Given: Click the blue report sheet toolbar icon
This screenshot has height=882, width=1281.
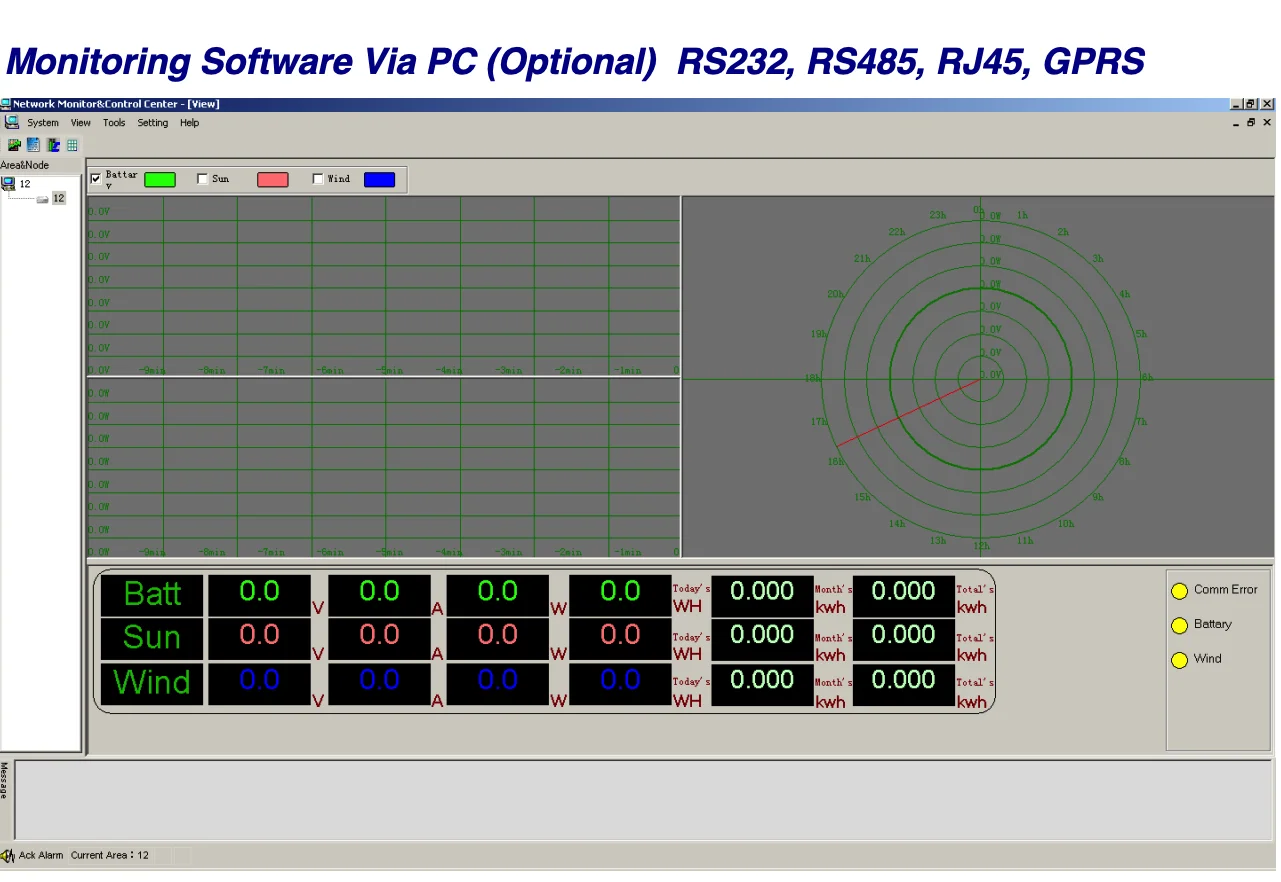Looking at the screenshot, I should pyautogui.click(x=33, y=145).
